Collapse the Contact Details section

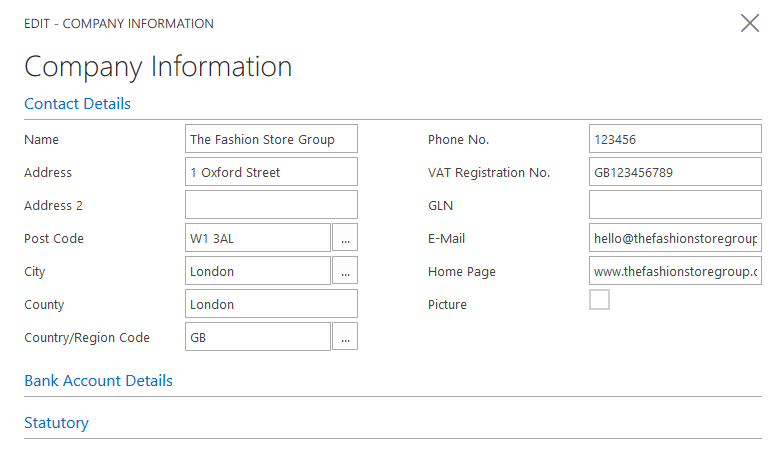(77, 104)
